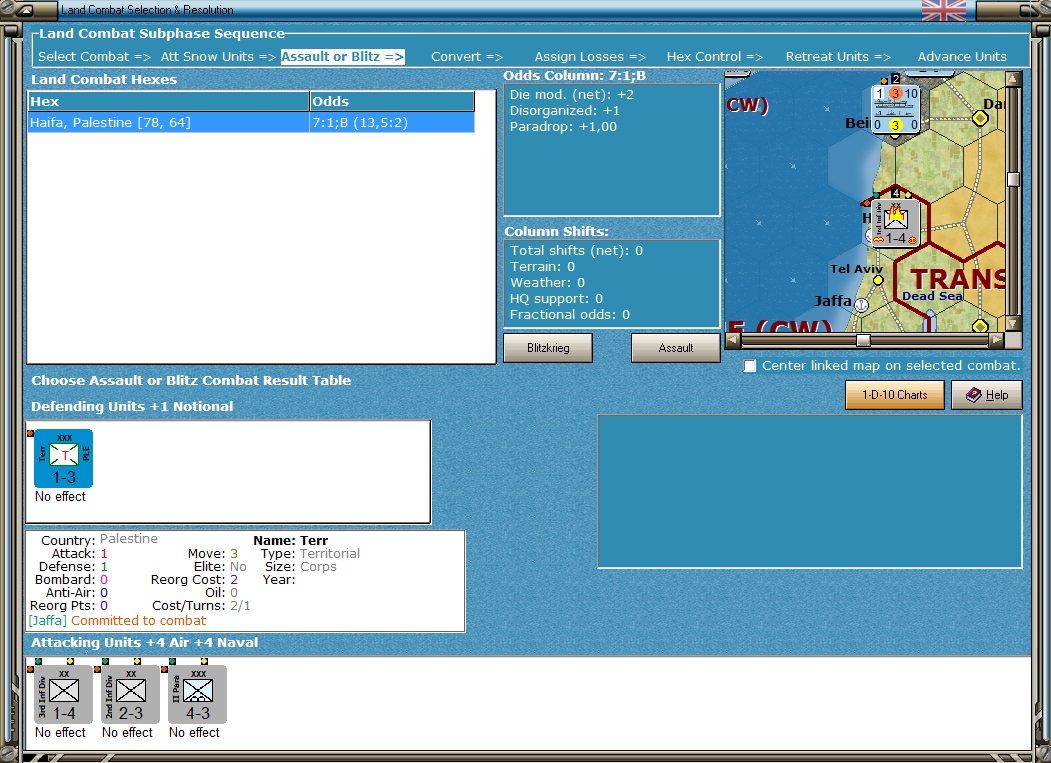The image size is (1051, 763).
Task: Select the II Para 4-3 attacking unit
Action: point(198,695)
